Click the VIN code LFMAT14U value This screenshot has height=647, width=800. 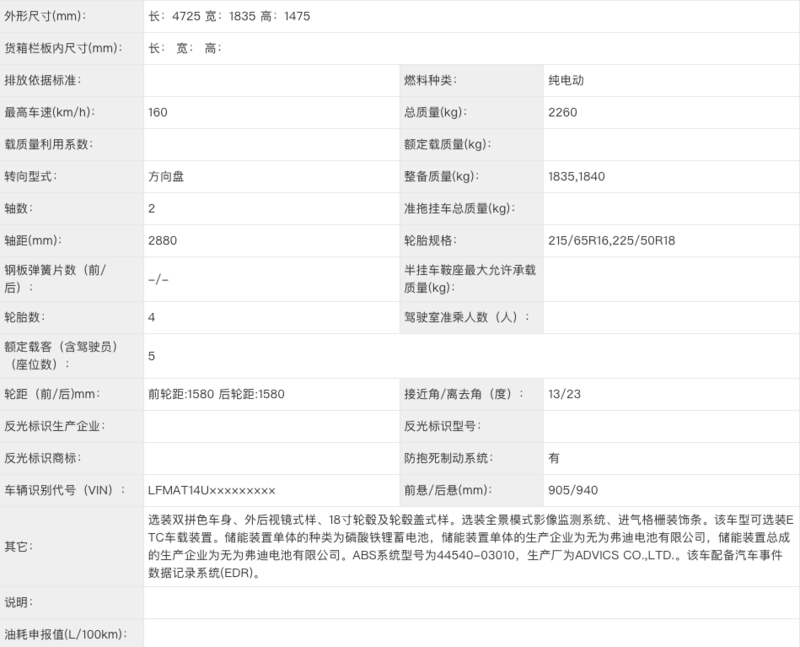(x=210, y=490)
